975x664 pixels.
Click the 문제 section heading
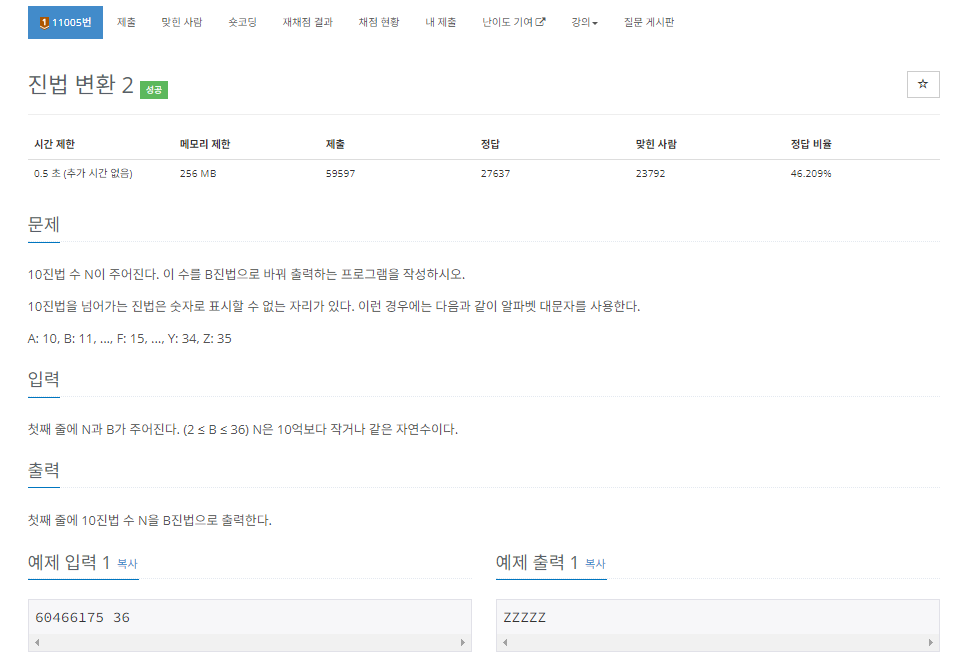click(x=44, y=224)
